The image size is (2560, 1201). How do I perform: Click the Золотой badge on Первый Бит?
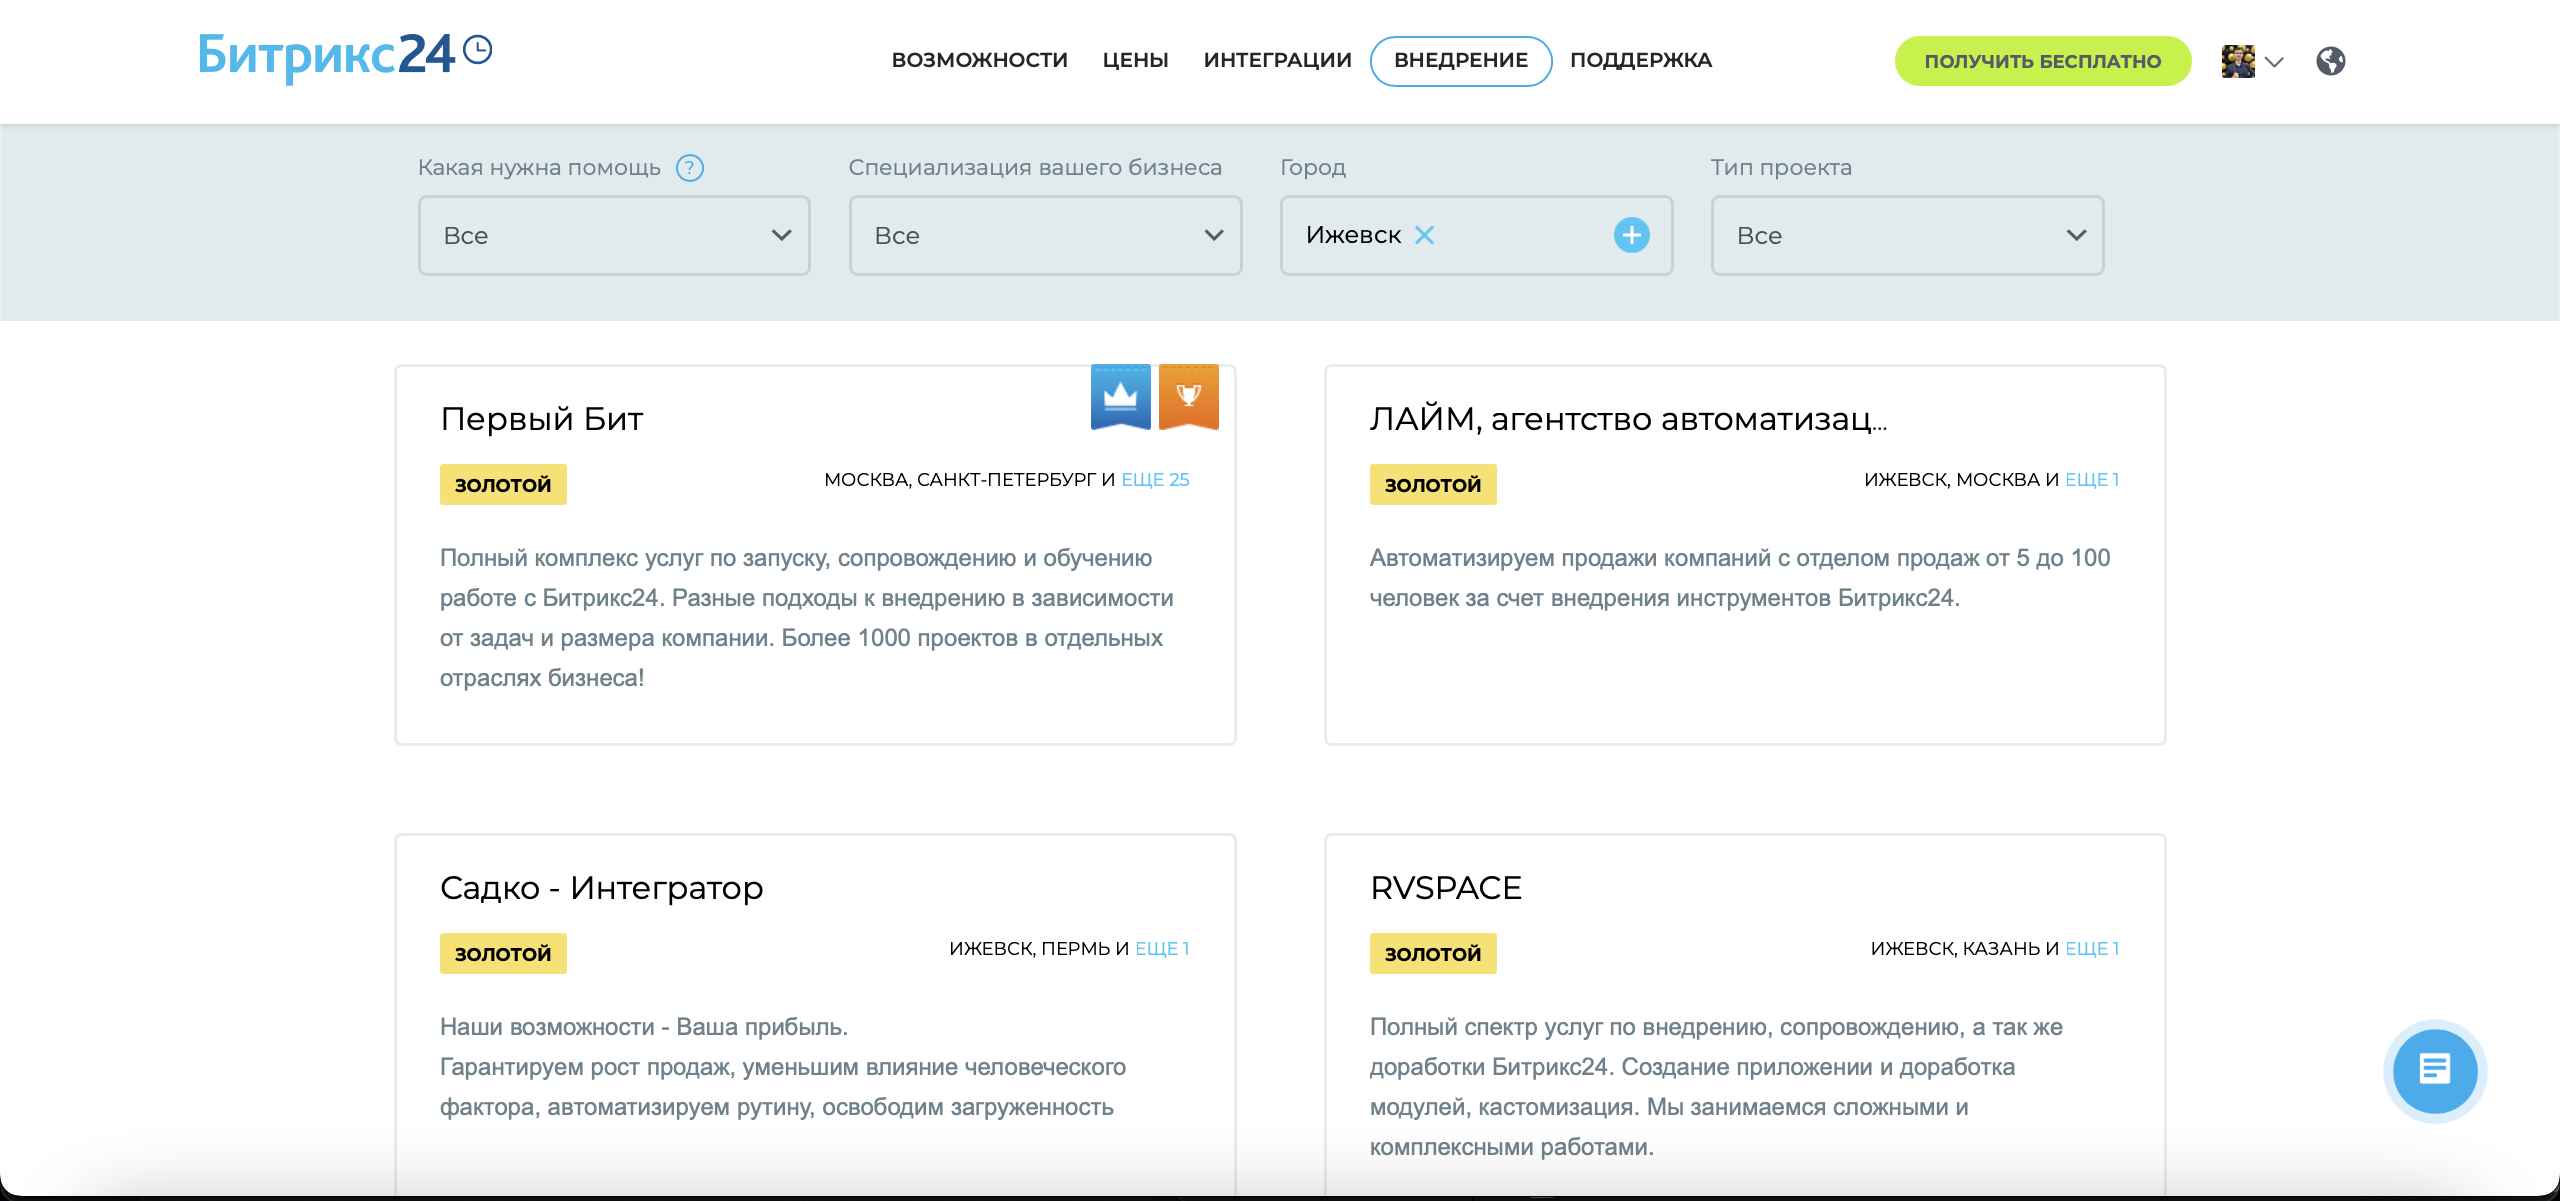tap(503, 484)
